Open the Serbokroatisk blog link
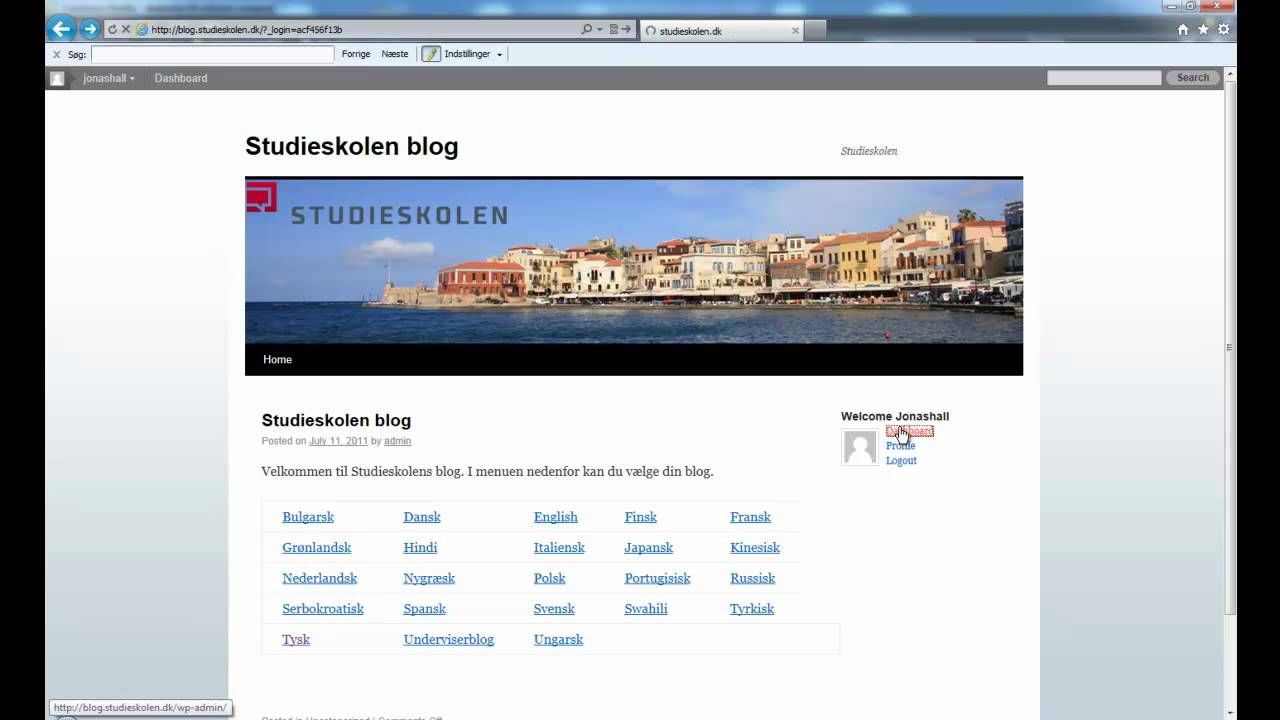 pos(323,609)
